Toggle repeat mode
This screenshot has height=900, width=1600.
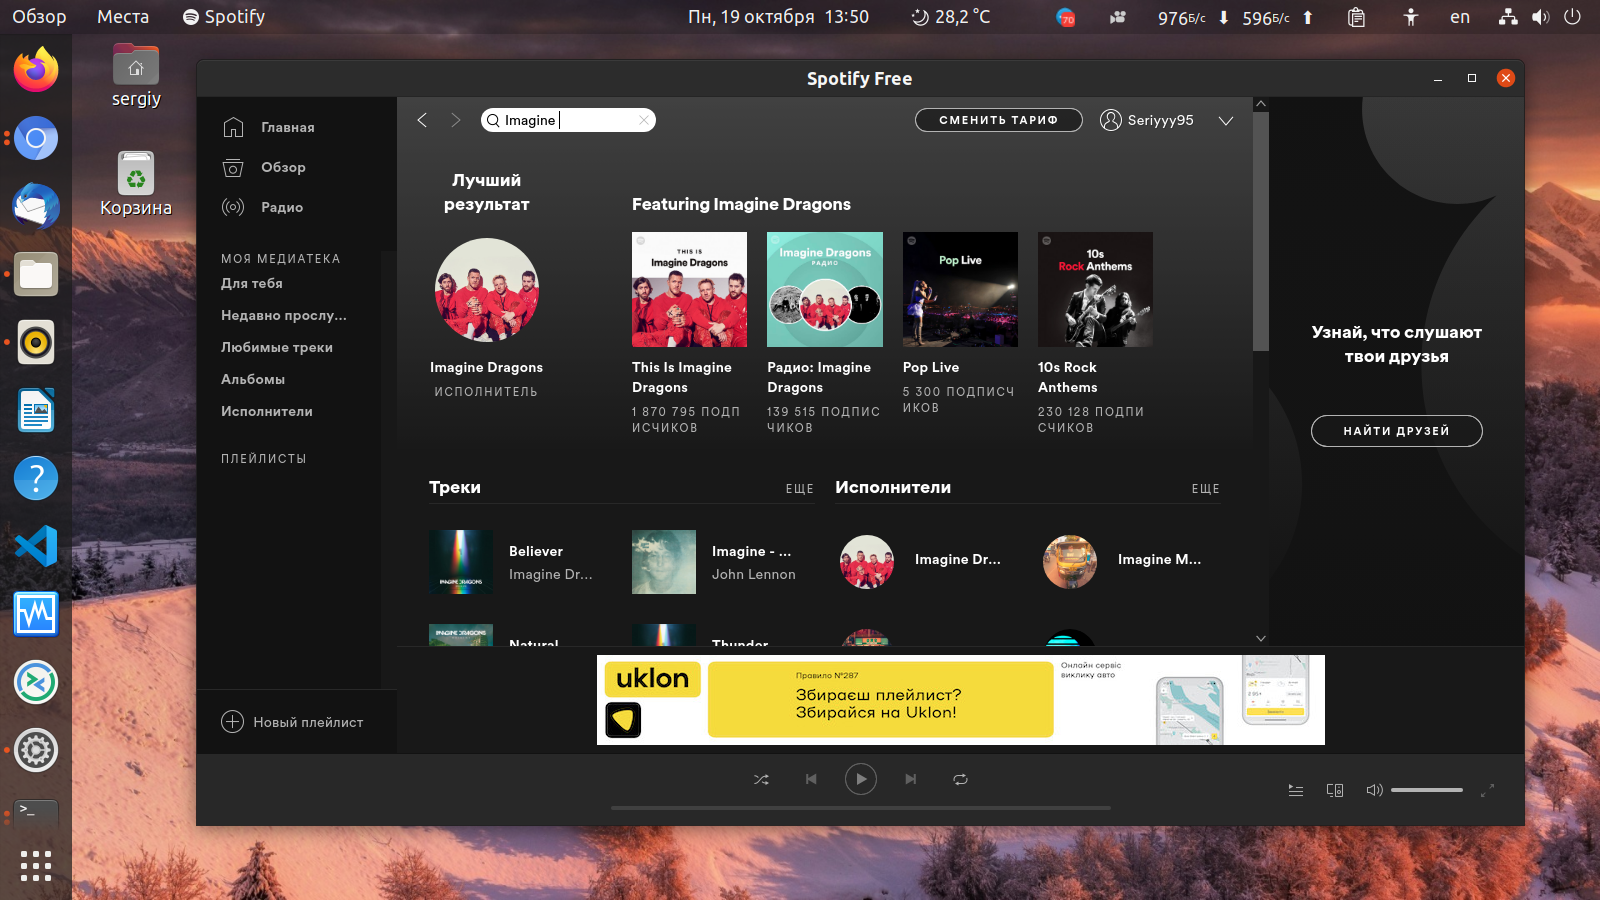(x=960, y=779)
